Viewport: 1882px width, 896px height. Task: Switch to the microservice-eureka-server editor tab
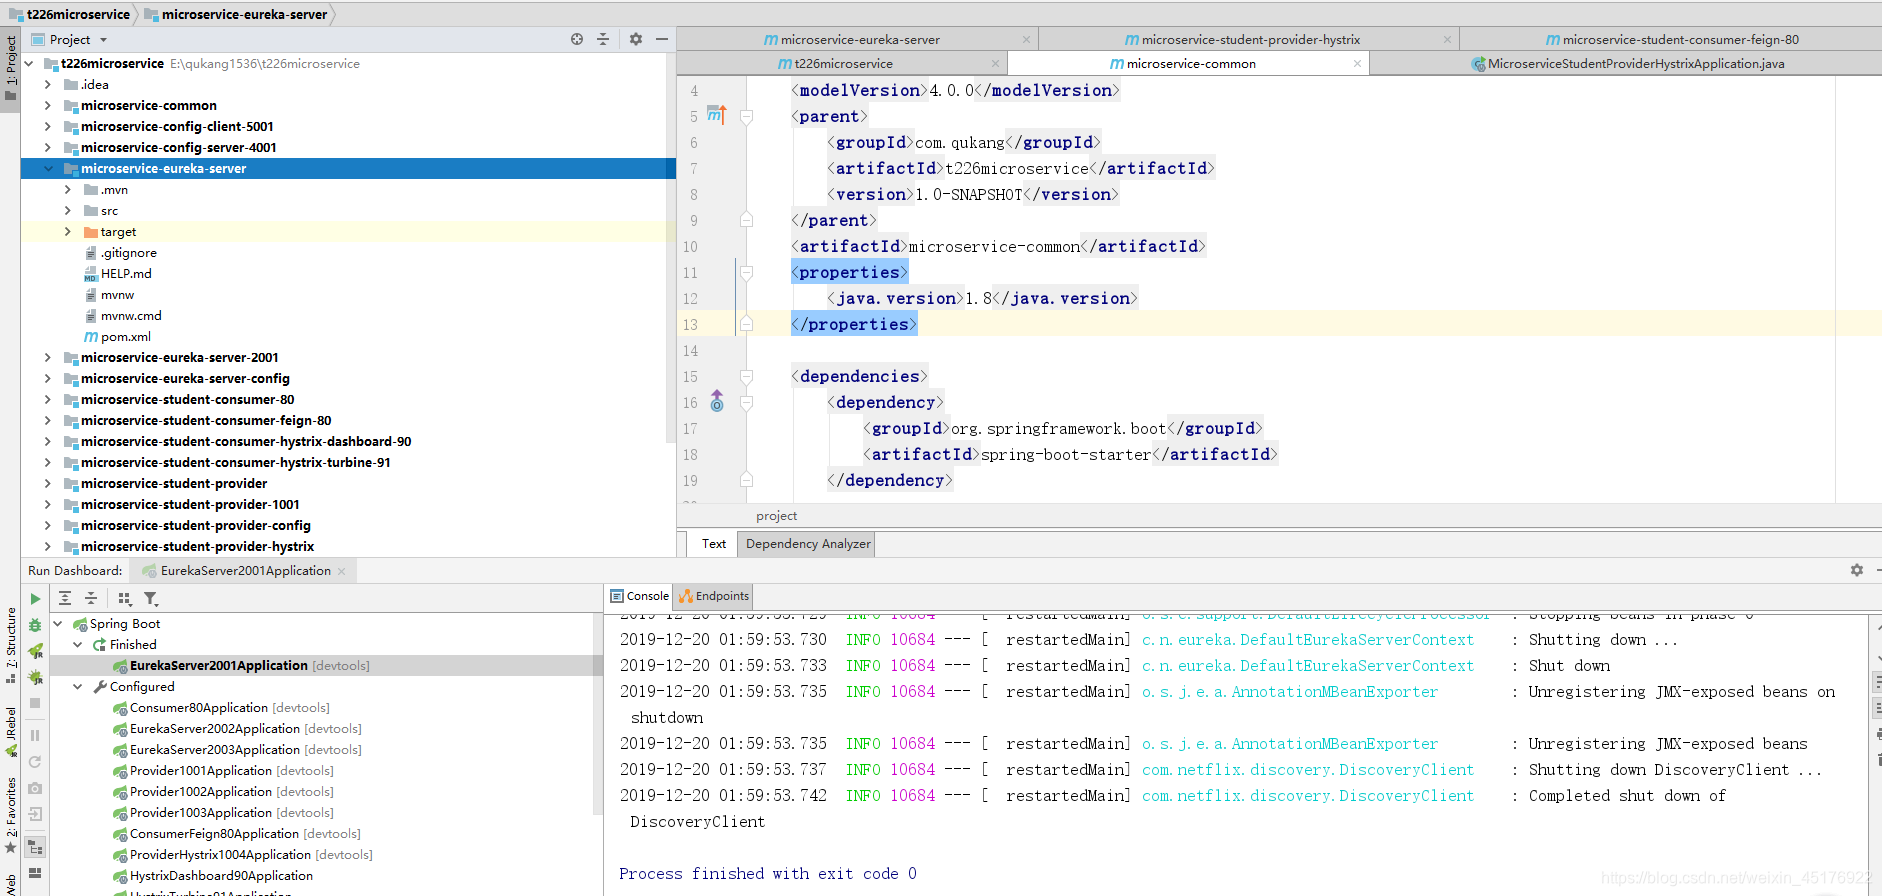[x=858, y=40]
